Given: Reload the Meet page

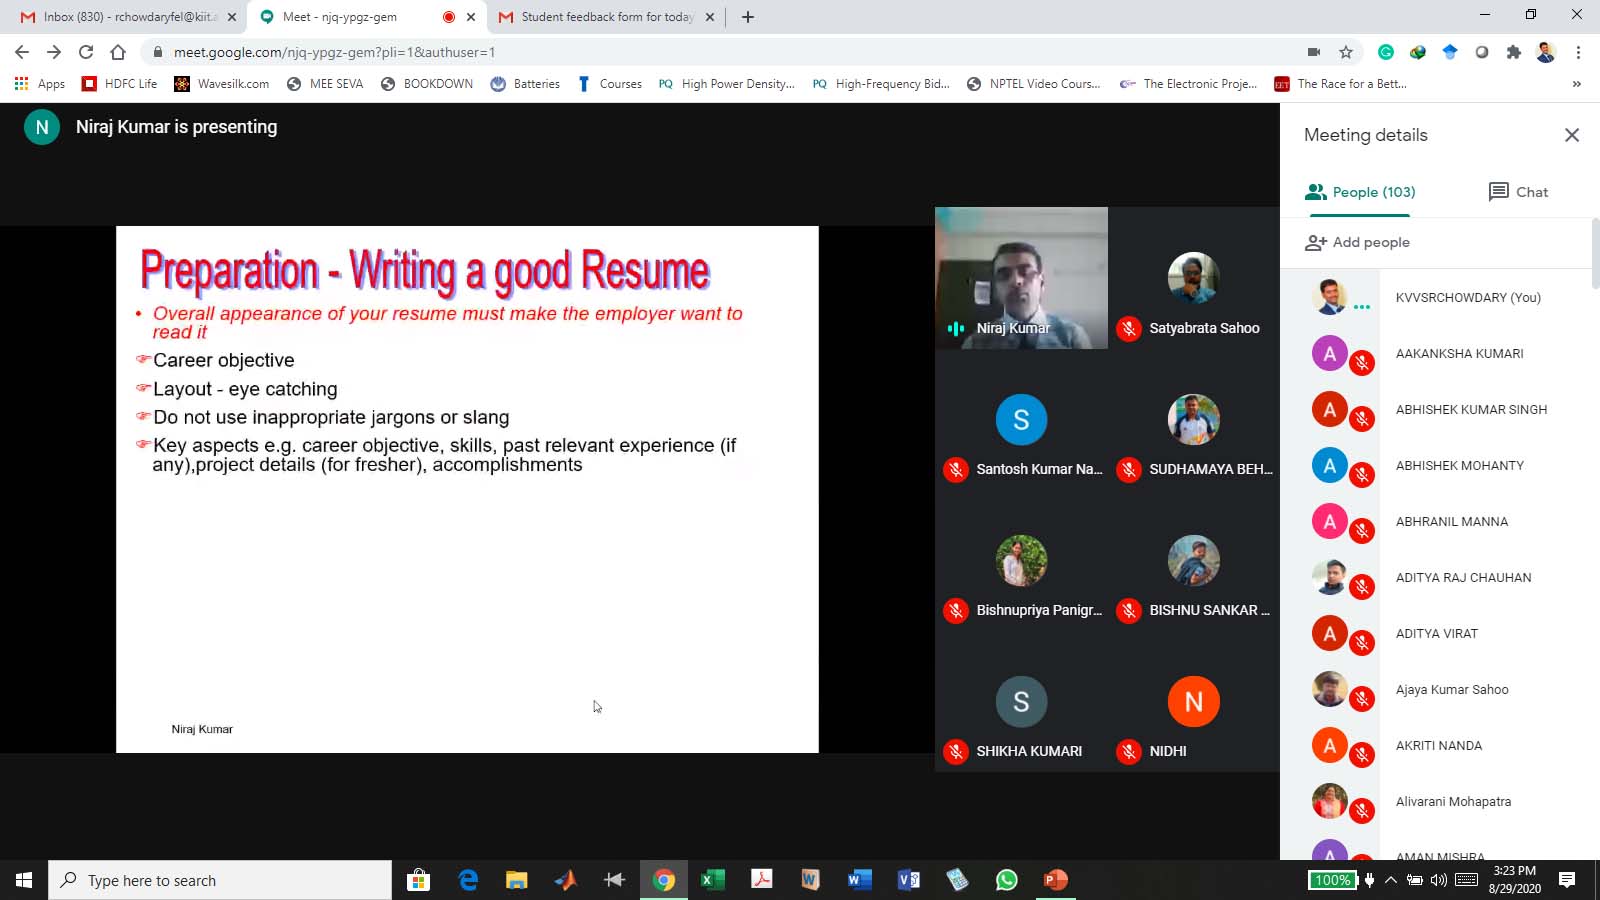Looking at the screenshot, I should 86,52.
